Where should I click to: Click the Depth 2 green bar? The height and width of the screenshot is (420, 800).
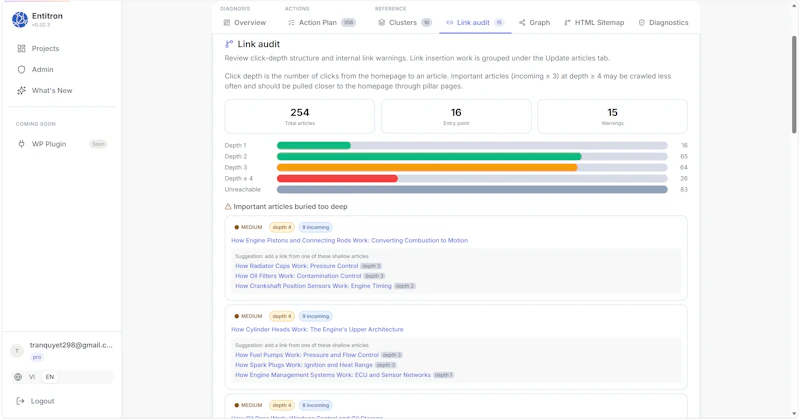(x=429, y=157)
